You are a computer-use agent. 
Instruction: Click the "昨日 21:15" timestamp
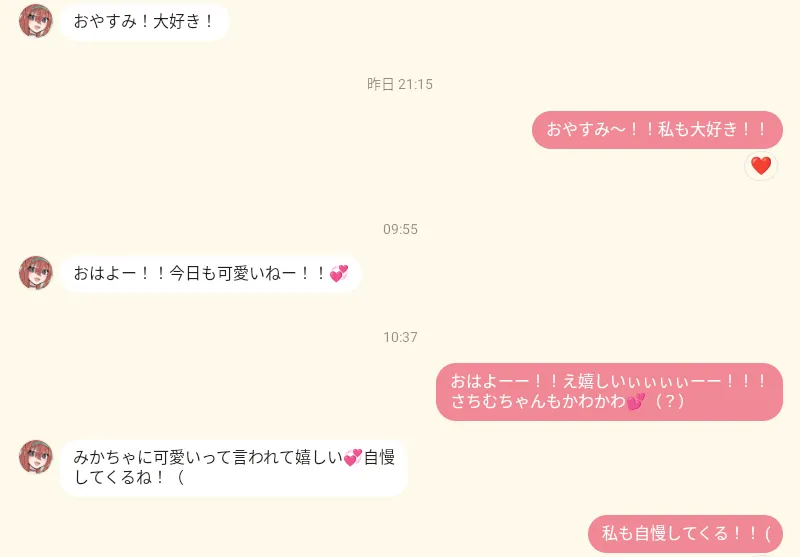pyautogui.click(x=400, y=84)
